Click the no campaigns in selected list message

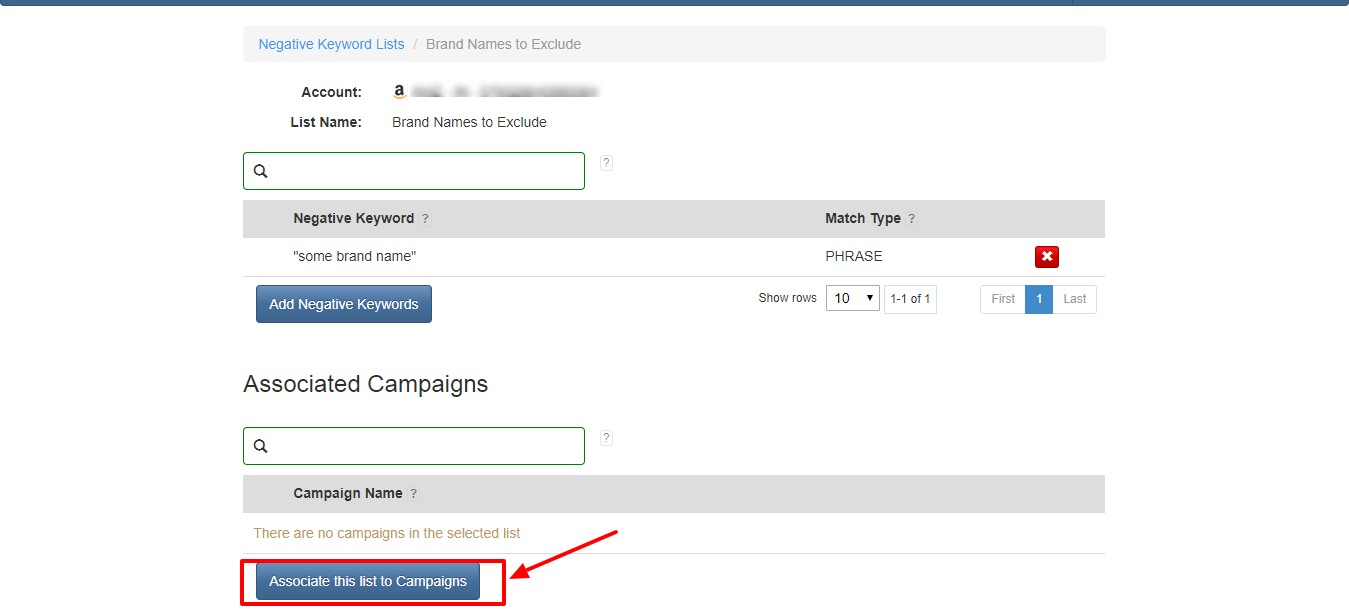387,533
